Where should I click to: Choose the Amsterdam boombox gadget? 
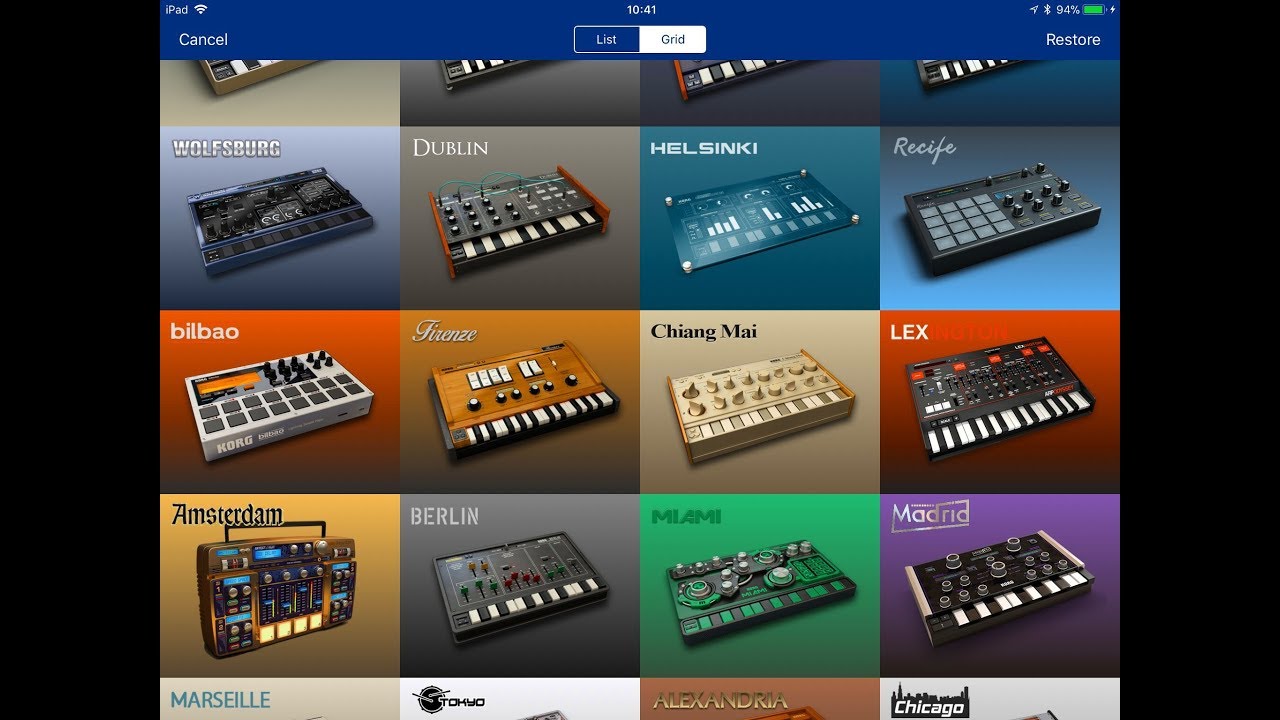(x=280, y=586)
